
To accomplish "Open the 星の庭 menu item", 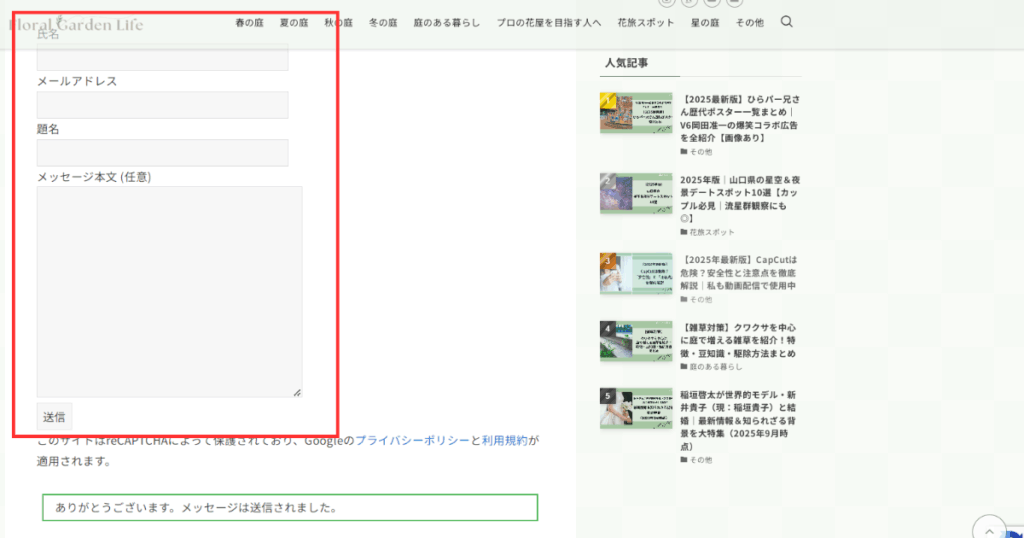I will (705, 23).
